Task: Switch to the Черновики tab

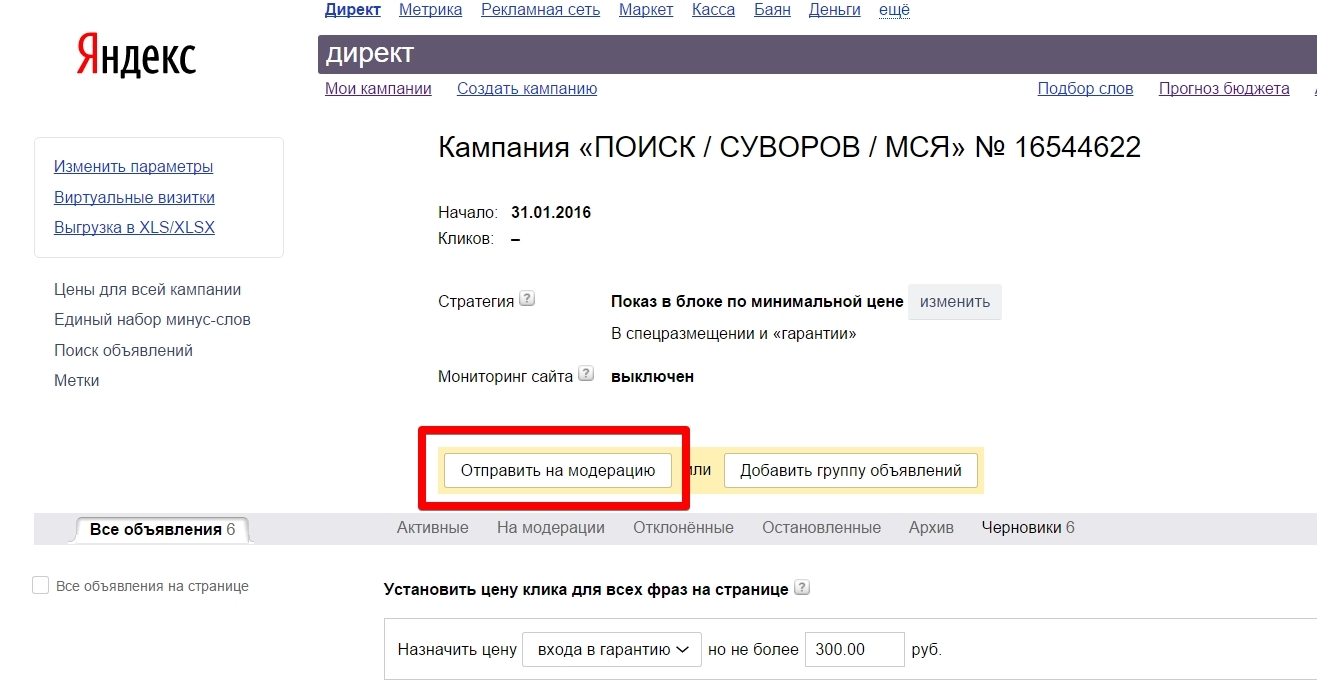Action: (x=1028, y=527)
